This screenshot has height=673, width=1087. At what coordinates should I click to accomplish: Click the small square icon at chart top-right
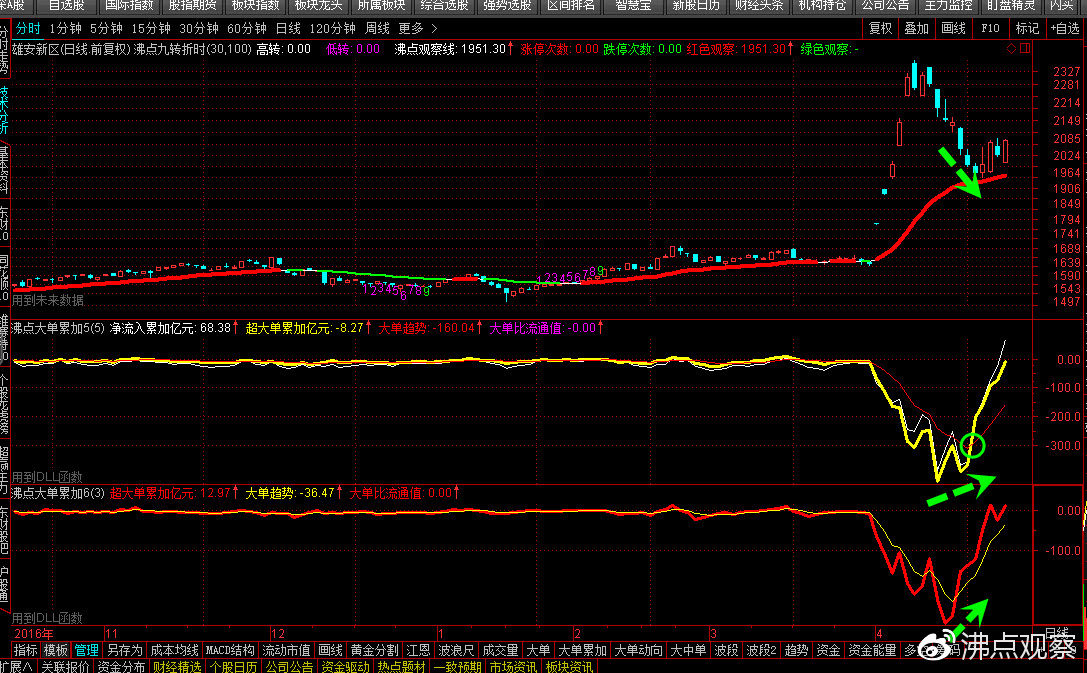pyautogui.click(x=1025, y=48)
